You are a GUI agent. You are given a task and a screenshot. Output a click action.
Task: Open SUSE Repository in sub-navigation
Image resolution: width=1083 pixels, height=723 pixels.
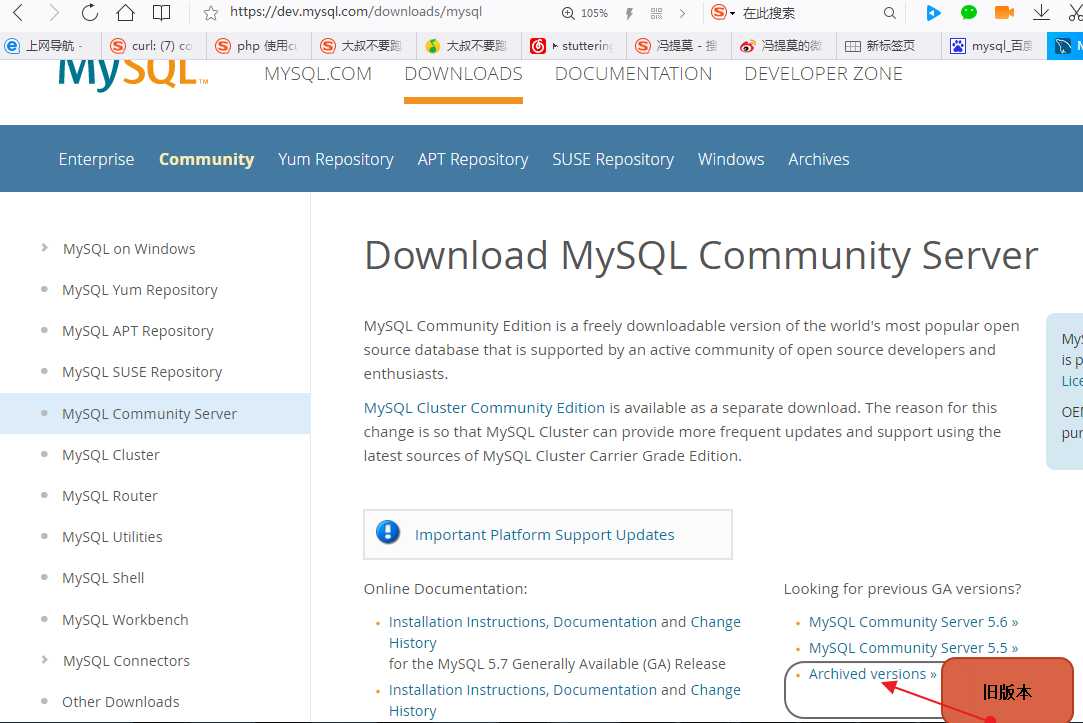point(613,160)
